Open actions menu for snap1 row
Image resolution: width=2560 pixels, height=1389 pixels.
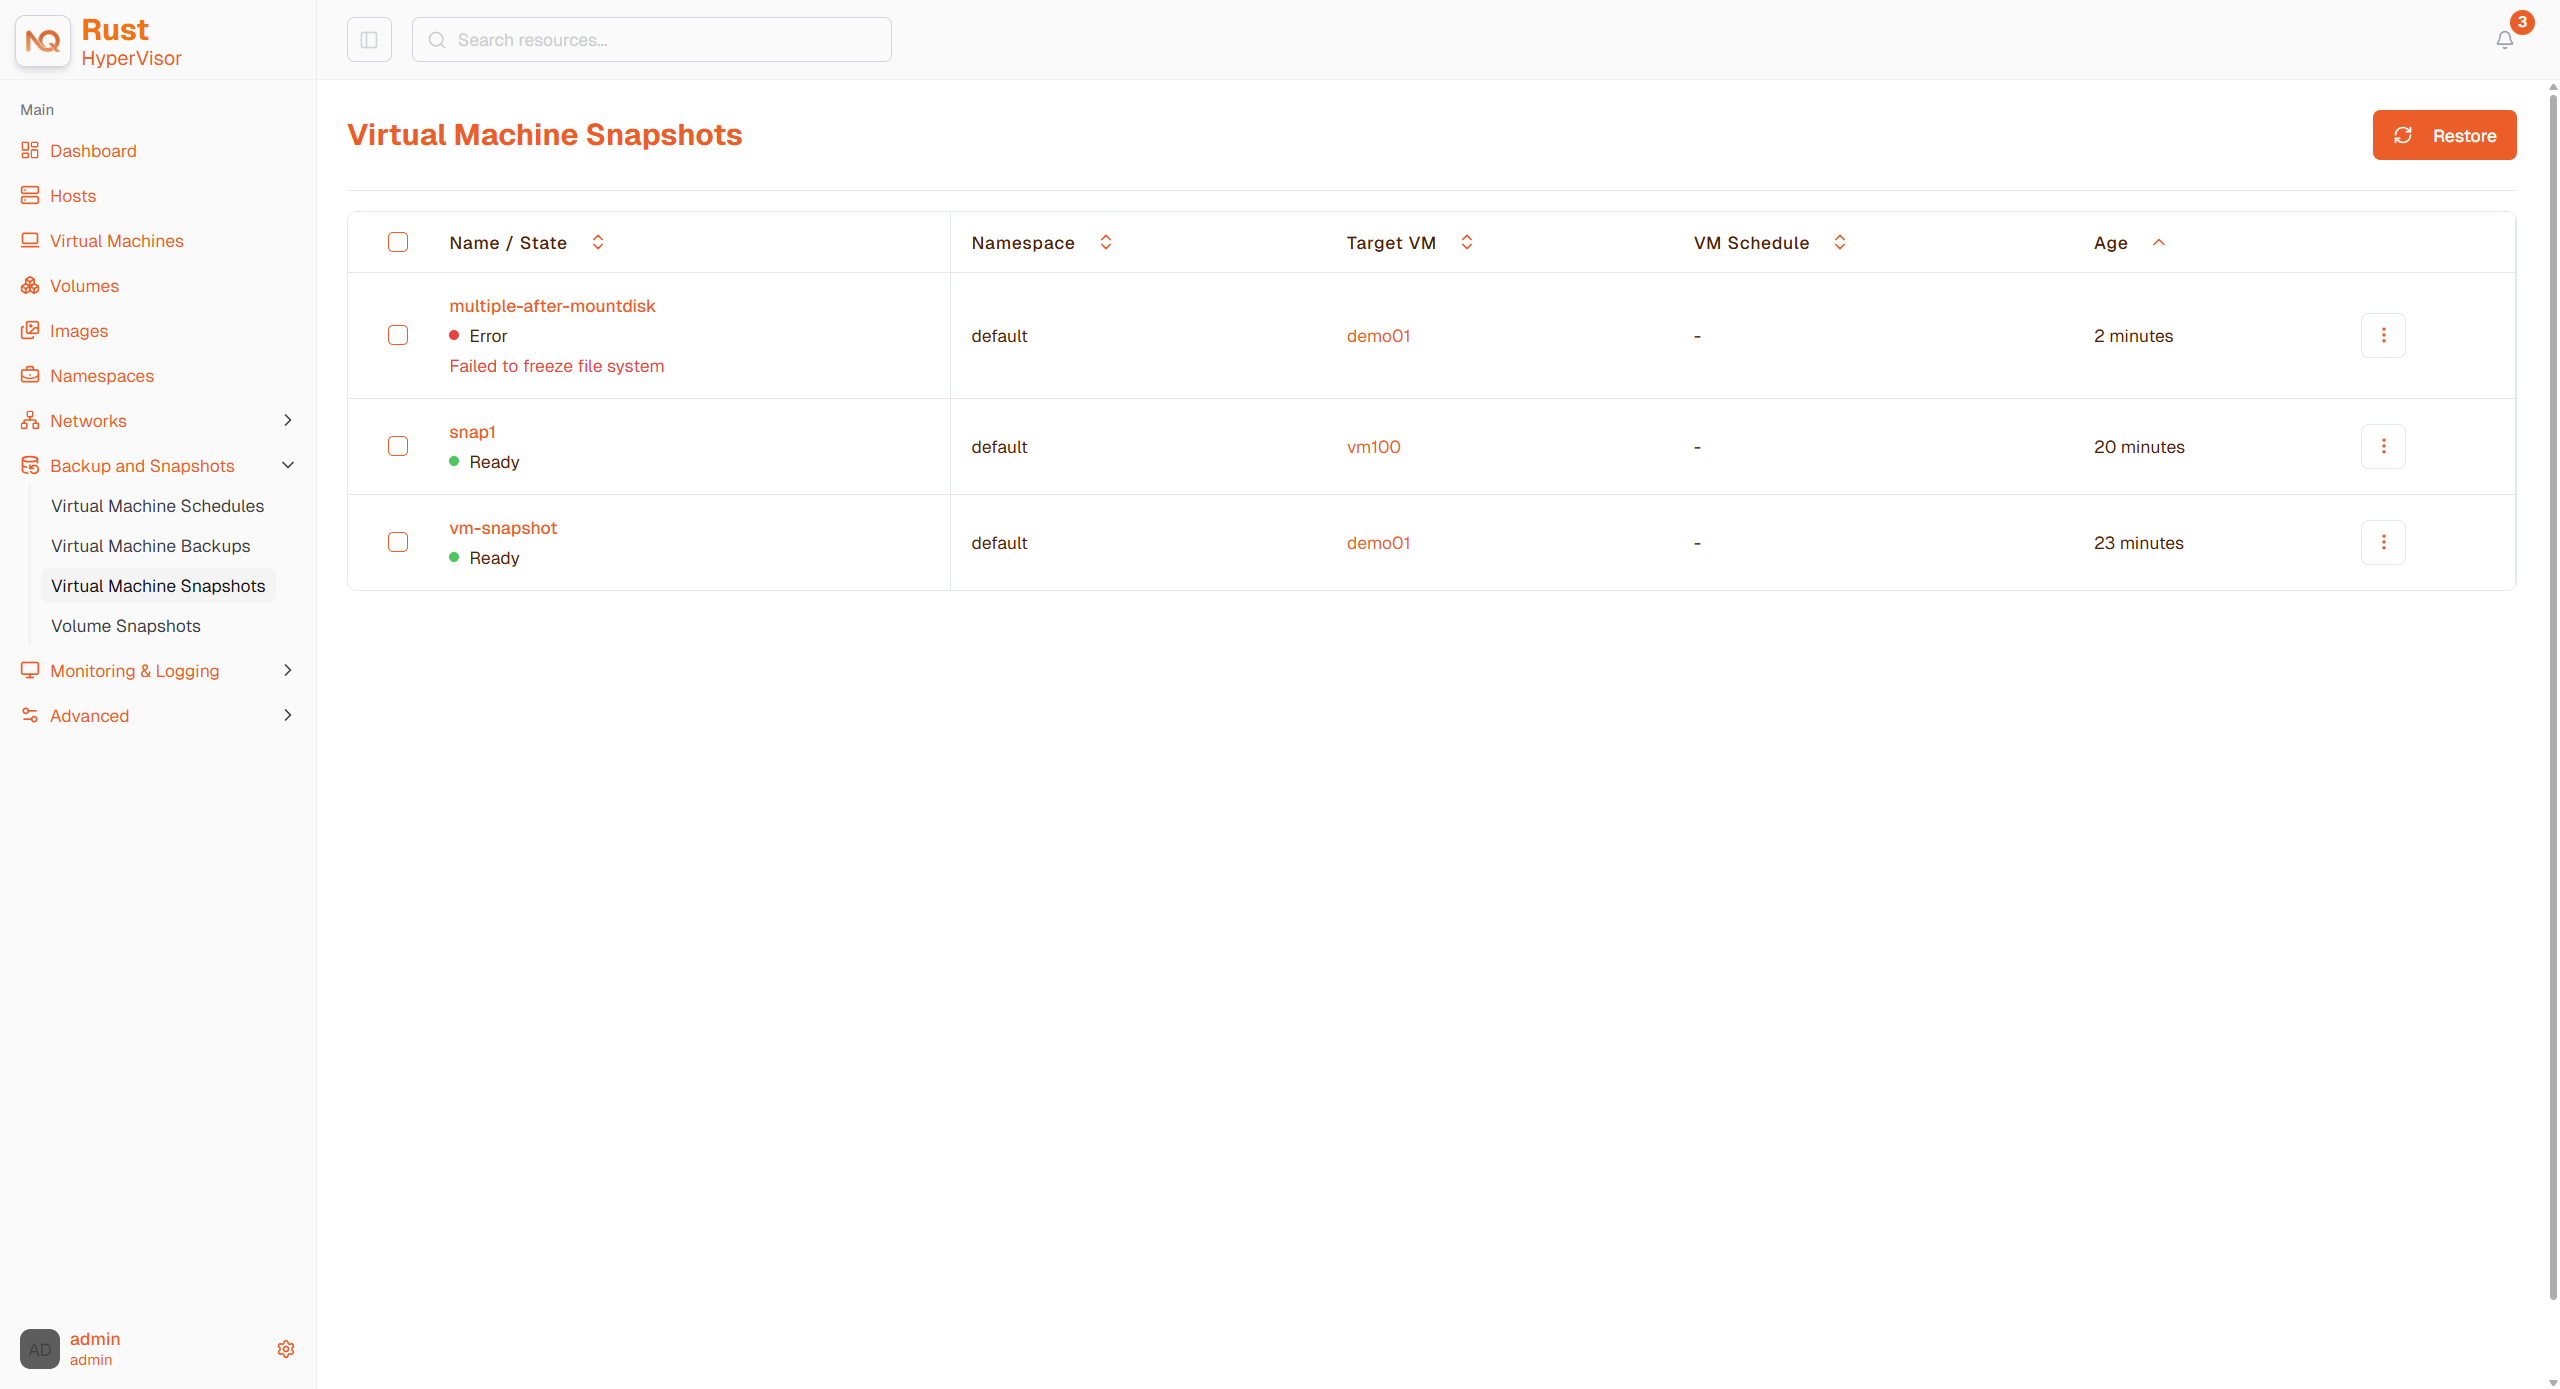(2383, 446)
